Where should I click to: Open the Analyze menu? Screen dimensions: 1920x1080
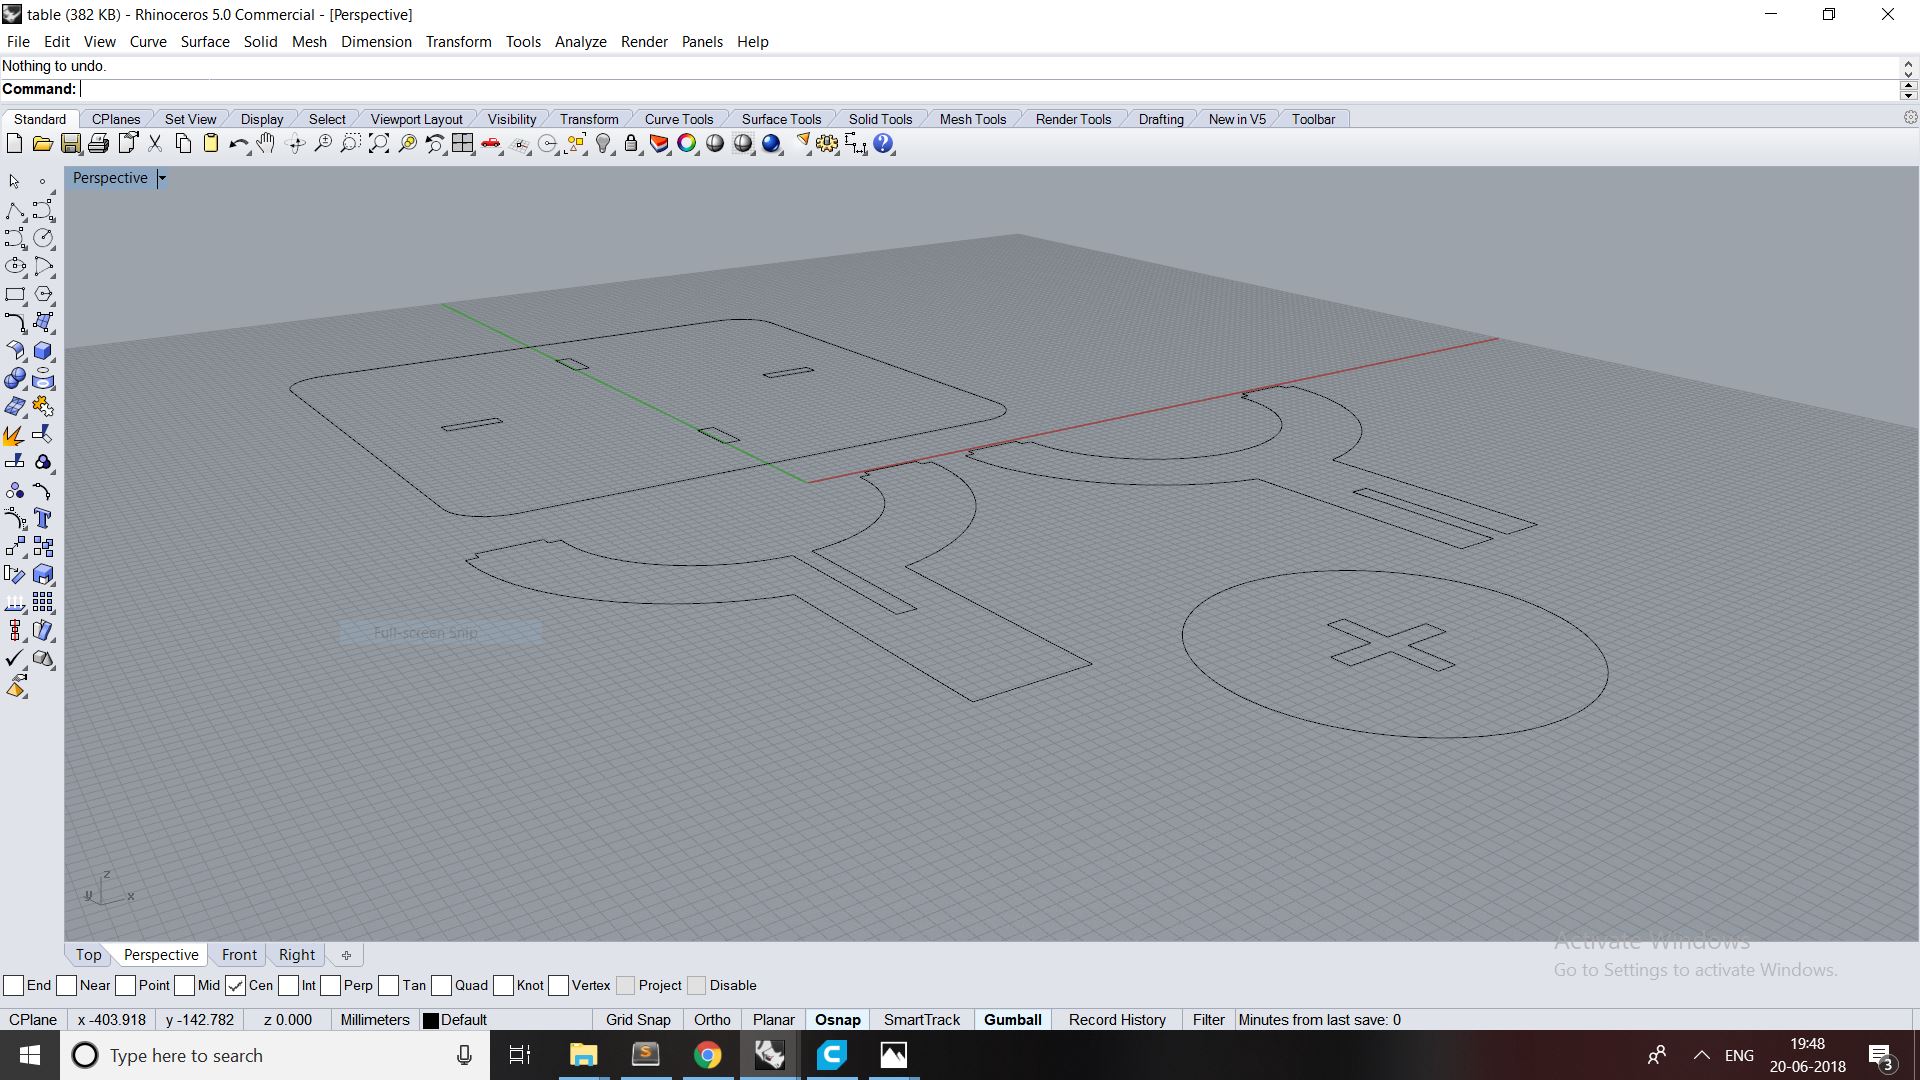tap(581, 42)
